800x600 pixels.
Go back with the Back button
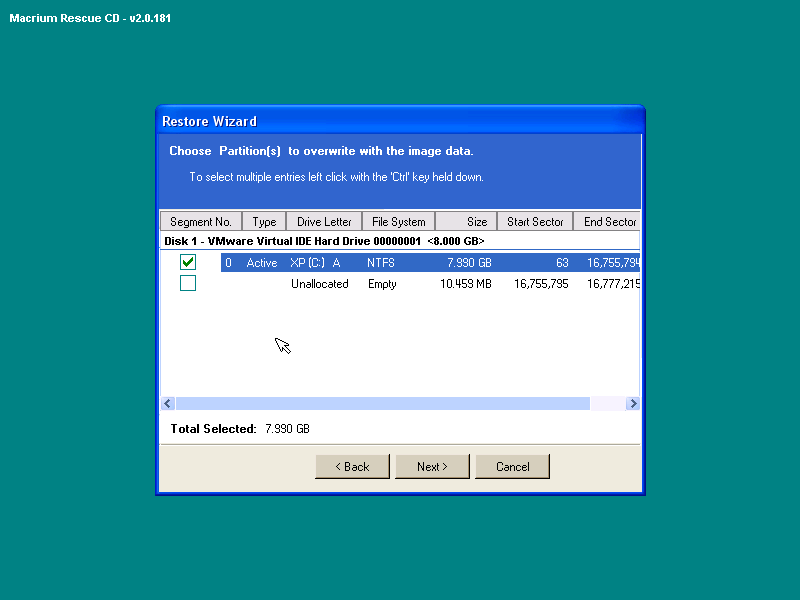tap(352, 466)
